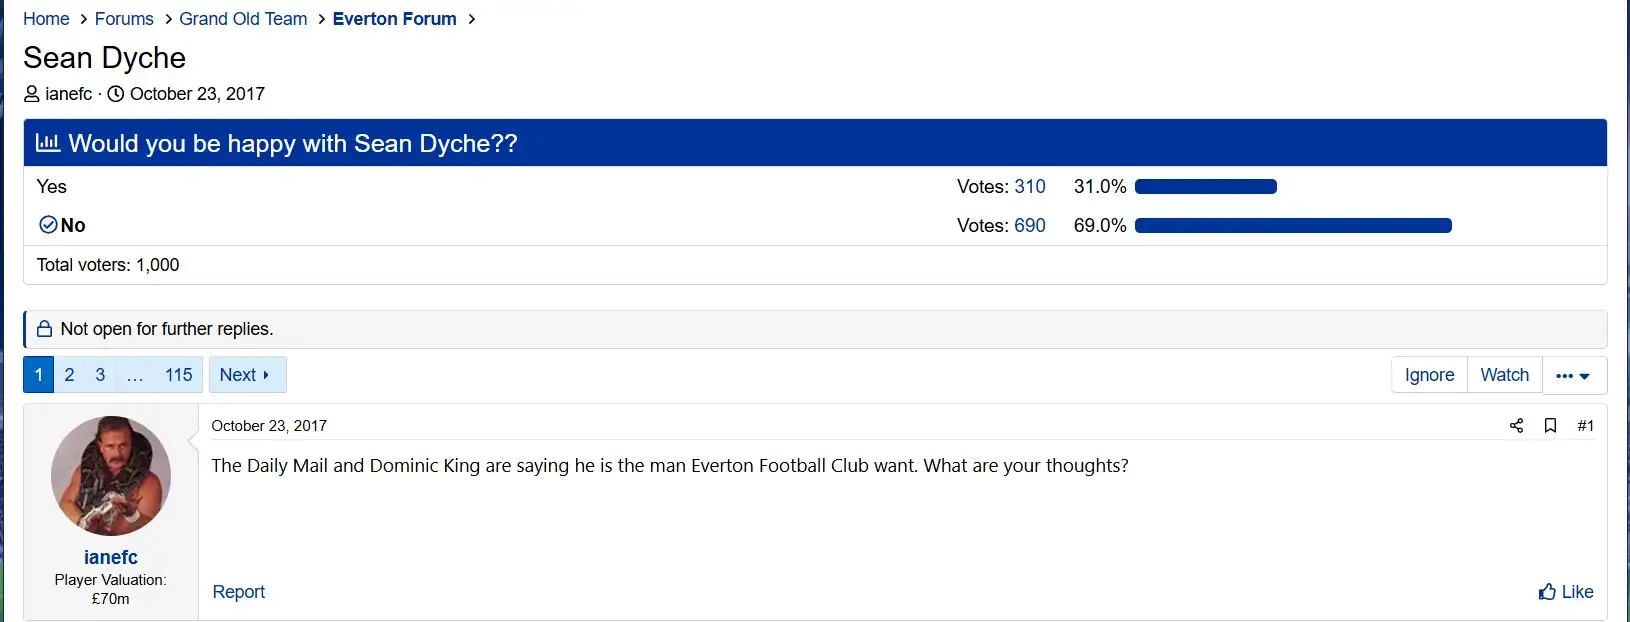Open the more options ellipsis dropdown
Screen dimensions: 1630x622
[x=1574, y=376]
